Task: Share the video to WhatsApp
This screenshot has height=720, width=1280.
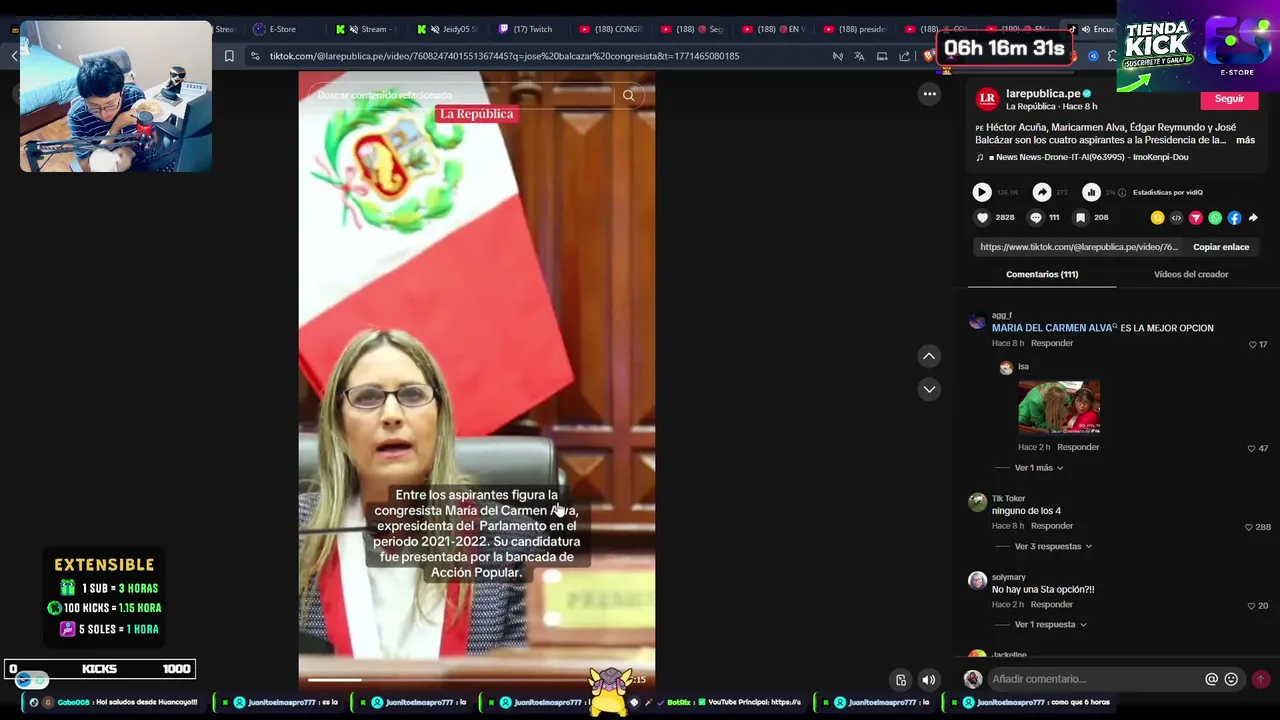Action: click(x=1215, y=217)
